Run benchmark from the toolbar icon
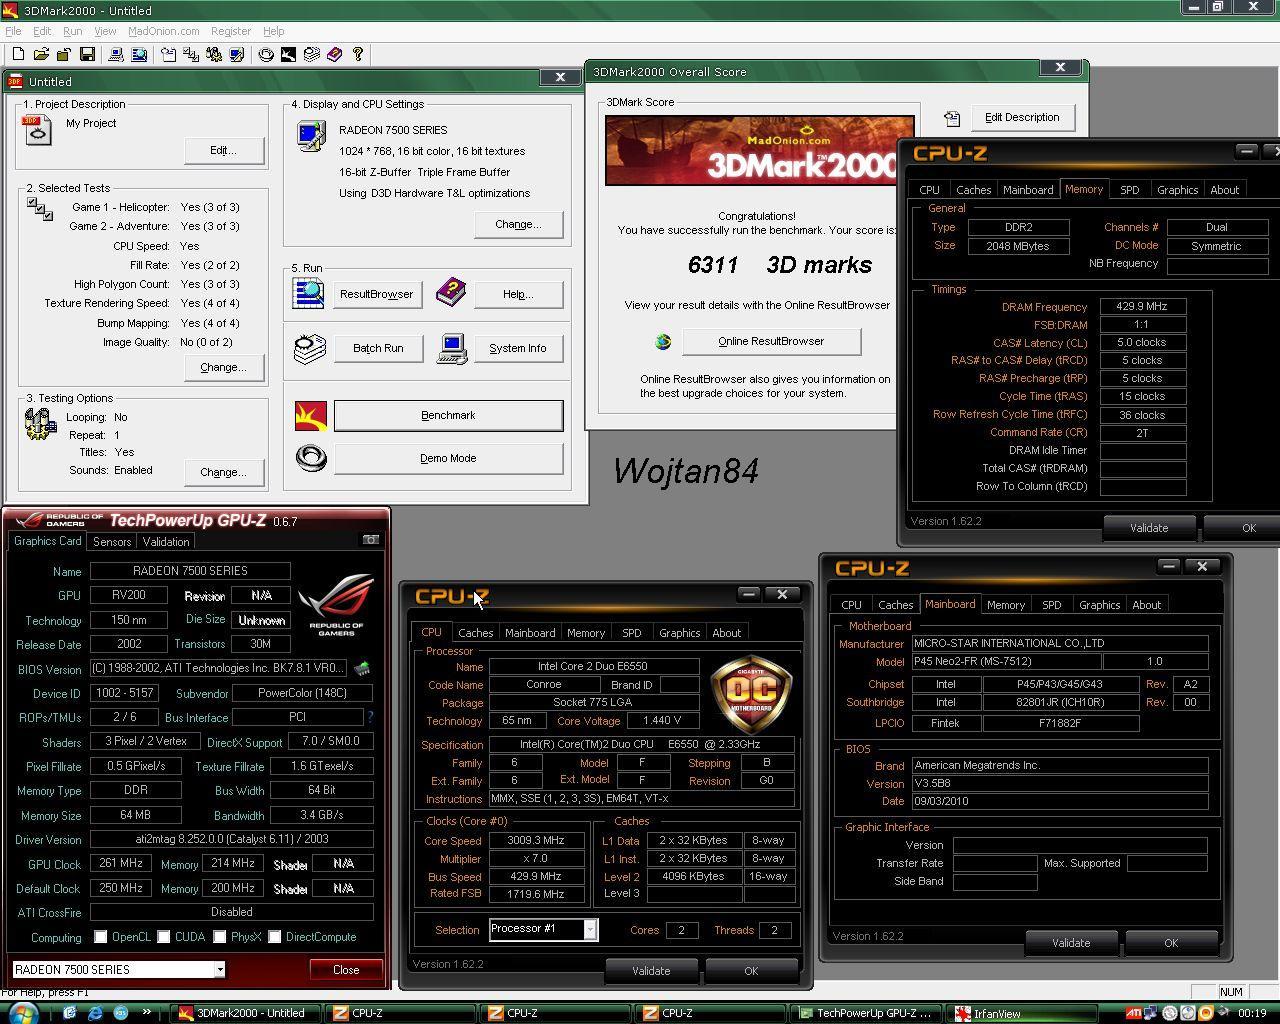The image size is (1280, 1024). pos(288,54)
